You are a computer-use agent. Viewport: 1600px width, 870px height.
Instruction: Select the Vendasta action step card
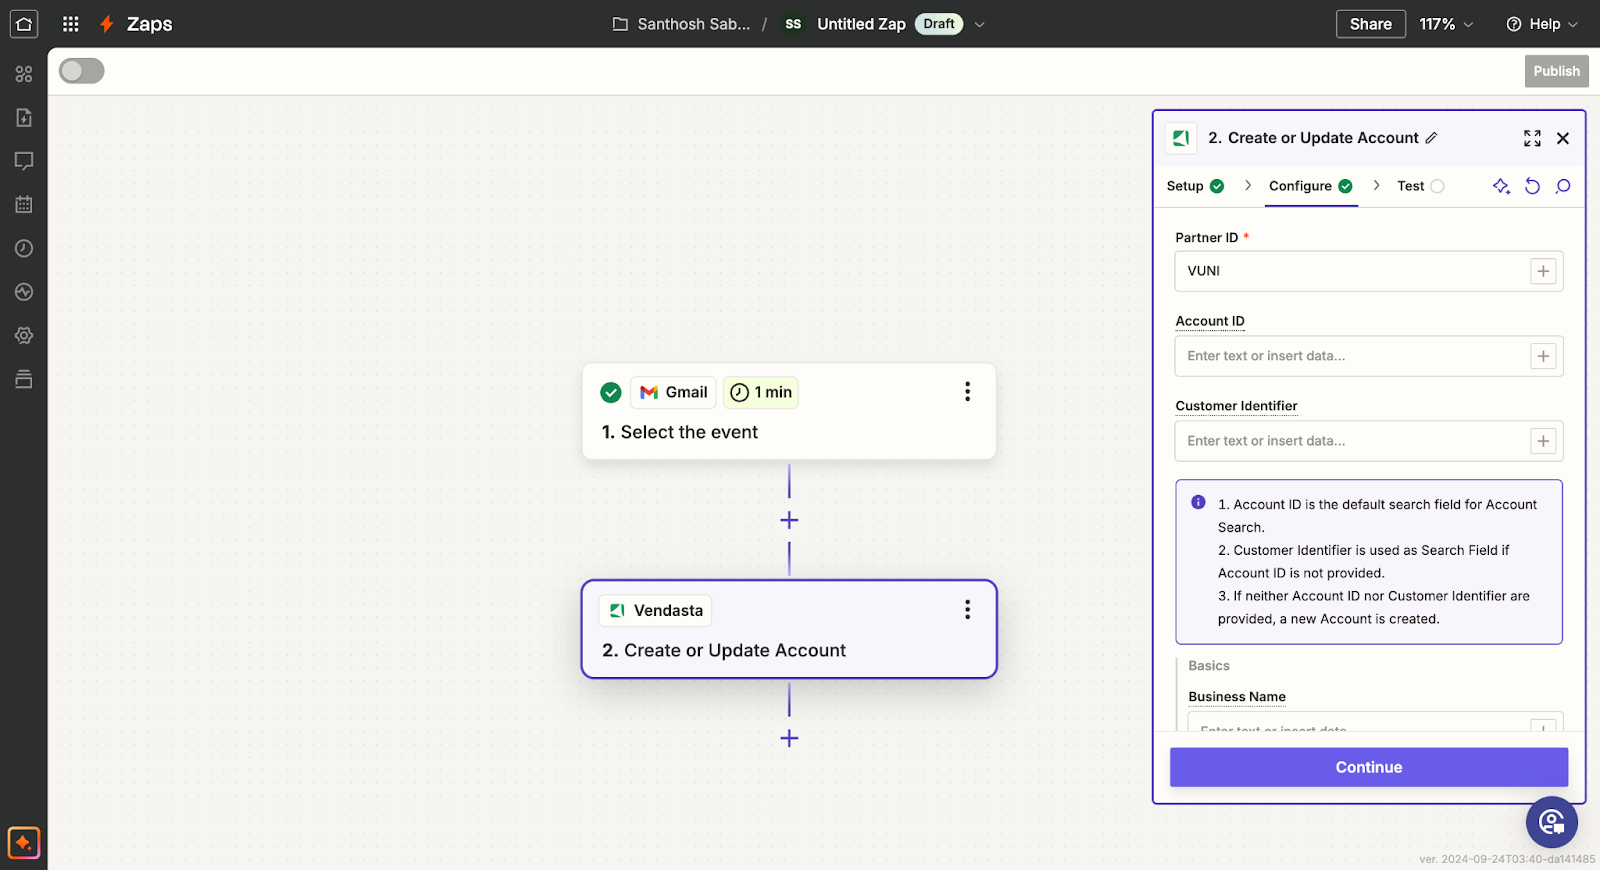click(789, 629)
